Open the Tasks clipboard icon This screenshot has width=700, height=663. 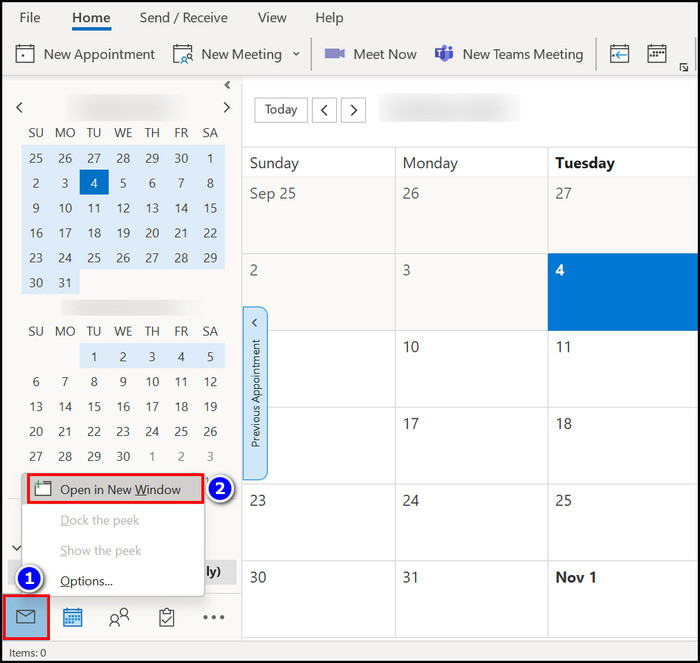tap(166, 617)
